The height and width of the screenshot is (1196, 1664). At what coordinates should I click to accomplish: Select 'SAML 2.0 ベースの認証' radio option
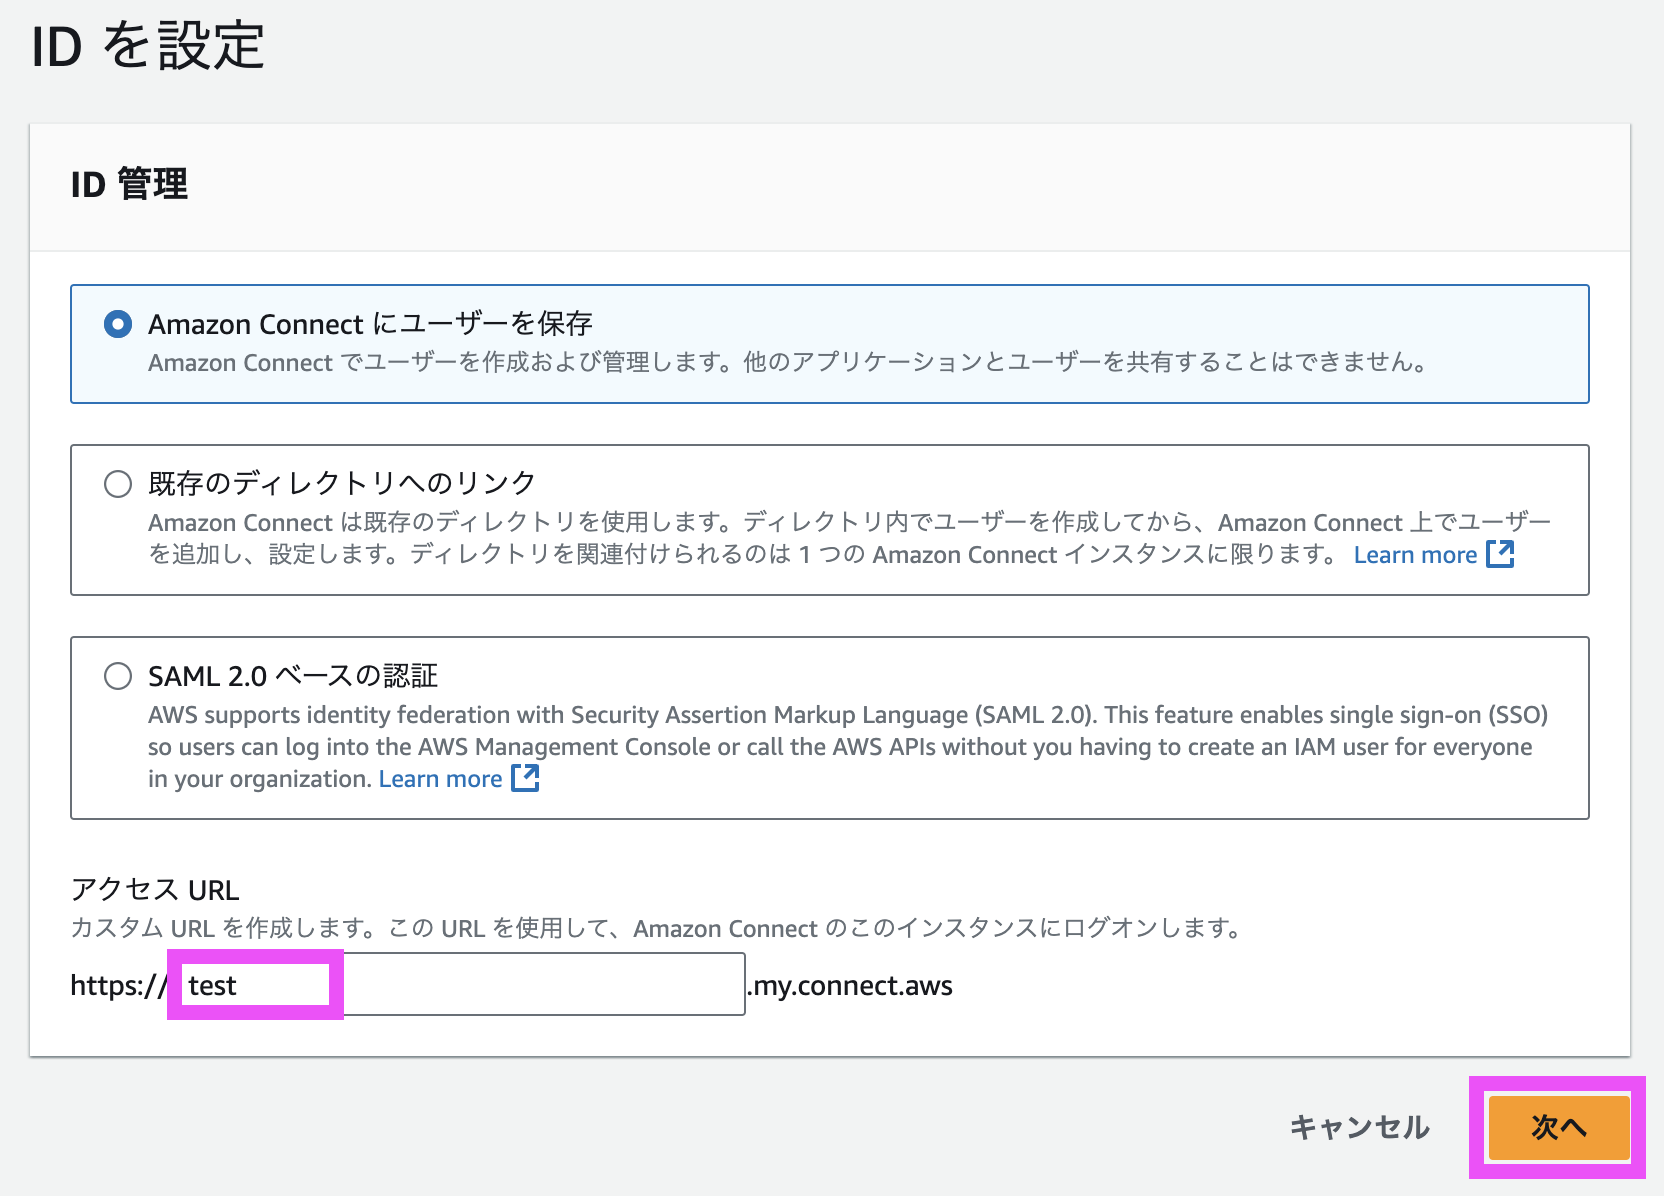click(118, 676)
